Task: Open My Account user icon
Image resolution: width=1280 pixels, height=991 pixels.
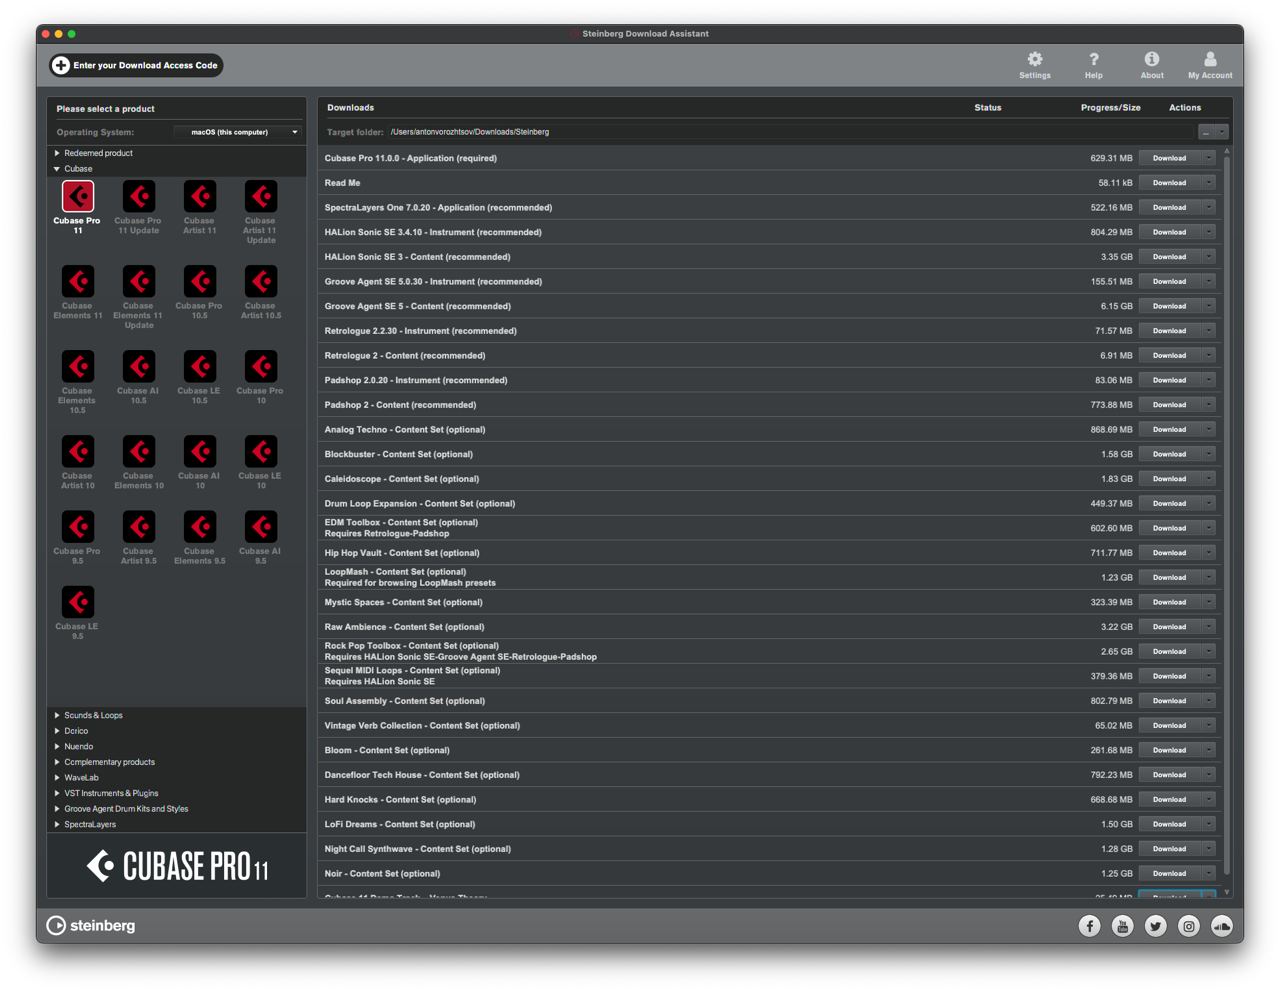Action: [1210, 60]
